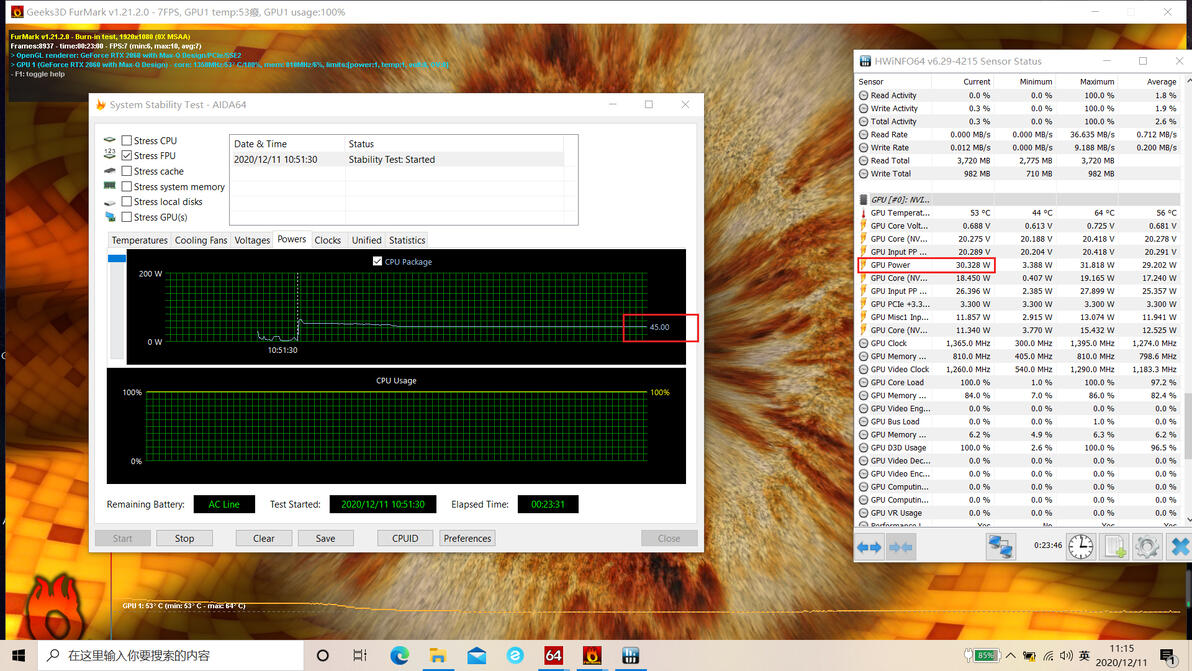Select the GPU Power sensor row
Image resolution: width=1192 pixels, height=671 pixels.
(x=1019, y=265)
